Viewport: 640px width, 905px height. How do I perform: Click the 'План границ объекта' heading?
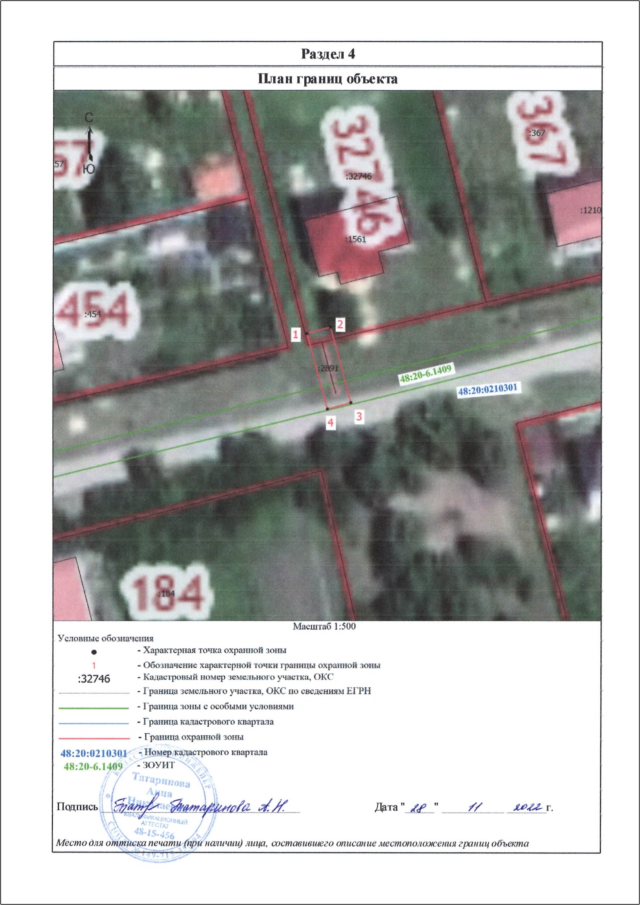click(329, 78)
